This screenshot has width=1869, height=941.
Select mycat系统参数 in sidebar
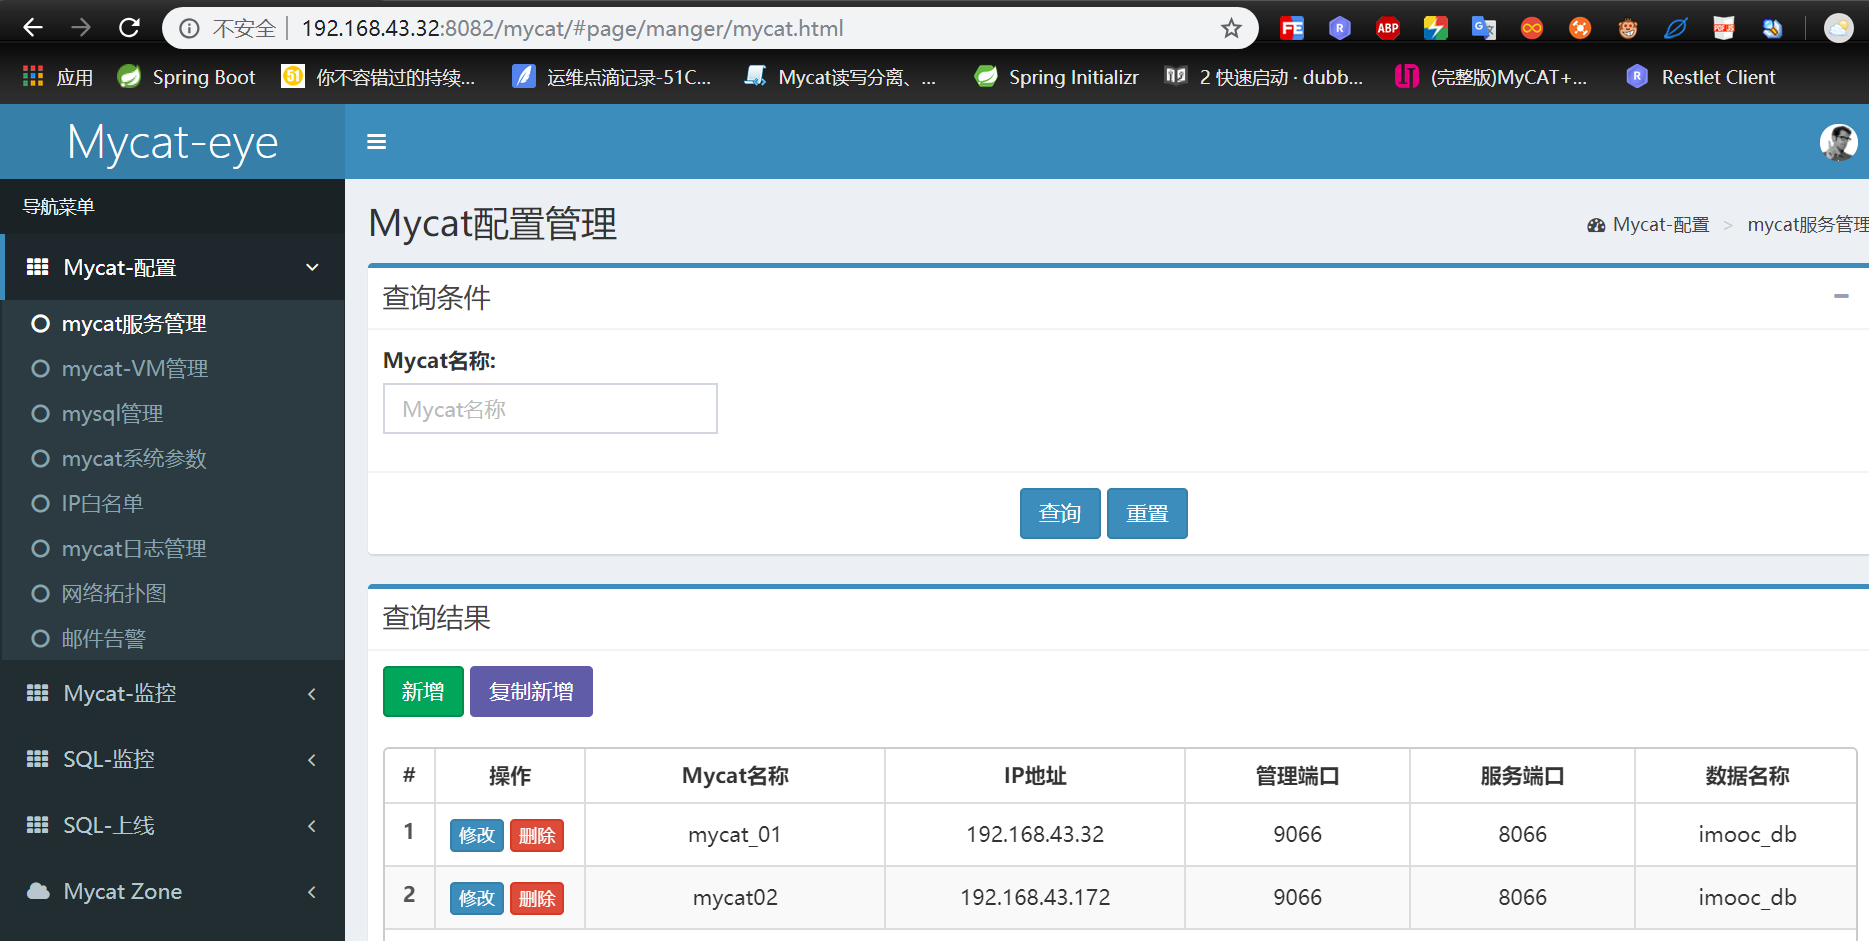click(x=134, y=459)
